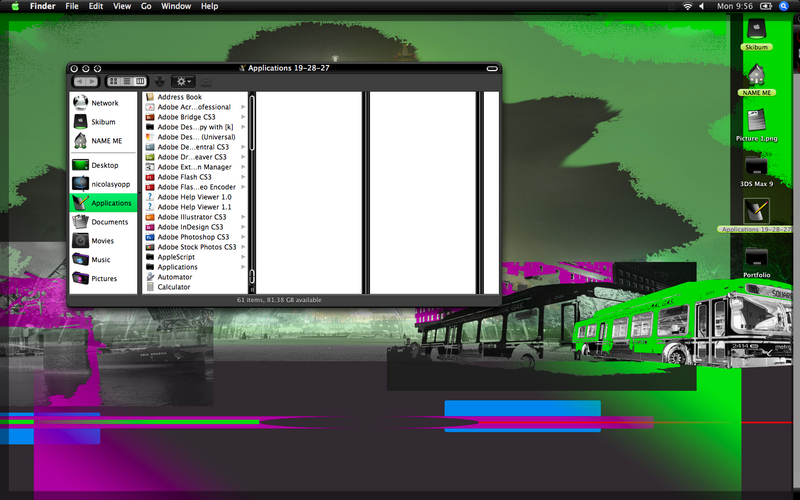Expand Adobe Bridge CS3 folder arrow
Image resolution: width=800 pixels, height=500 pixels.
(243, 117)
